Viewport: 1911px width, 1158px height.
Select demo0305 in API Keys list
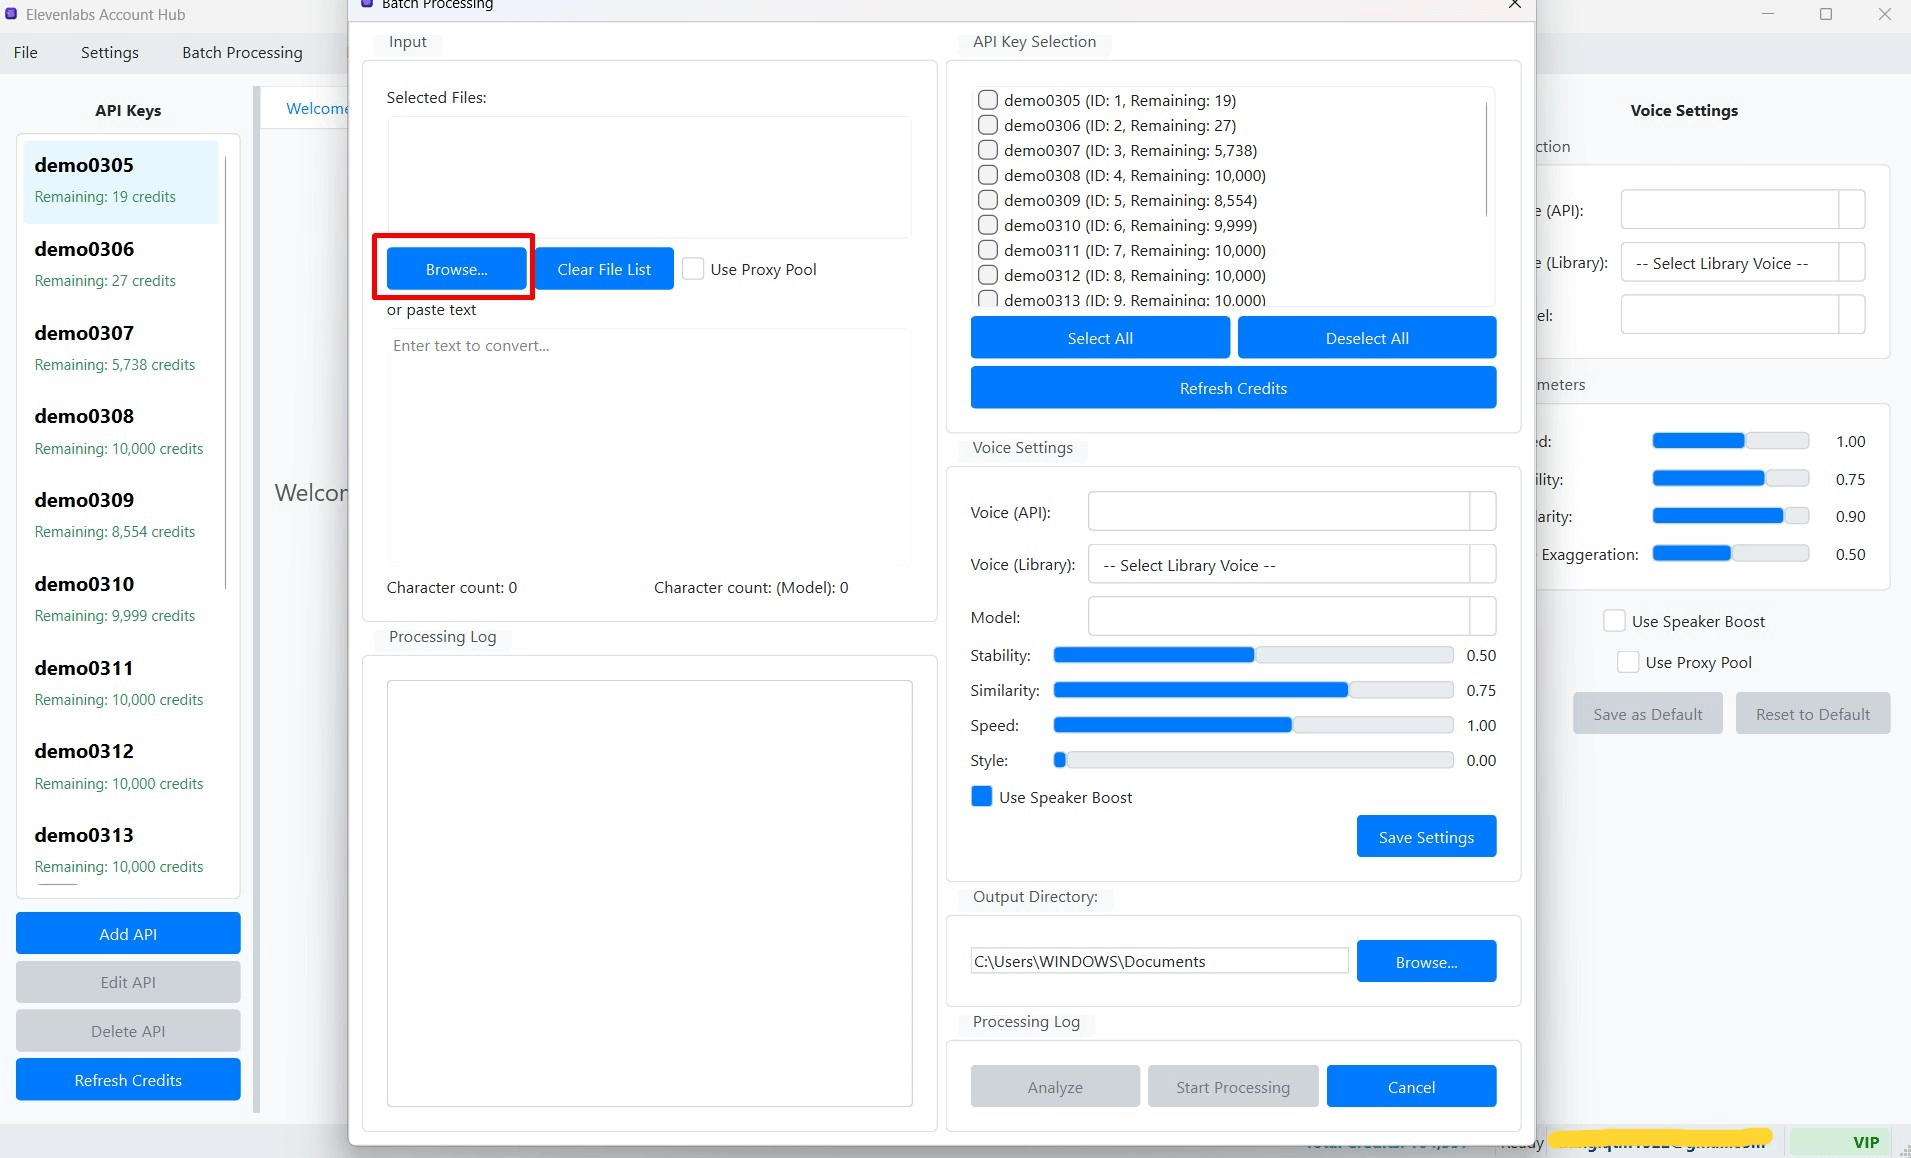[x=119, y=181]
